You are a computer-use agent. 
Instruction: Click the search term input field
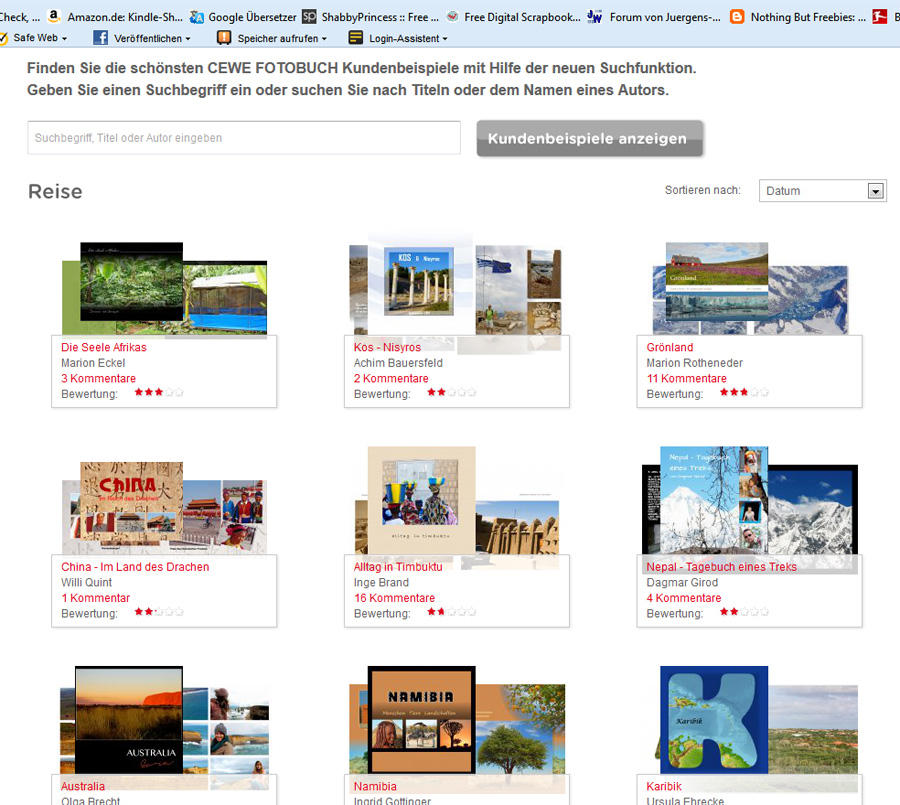click(244, 138)
